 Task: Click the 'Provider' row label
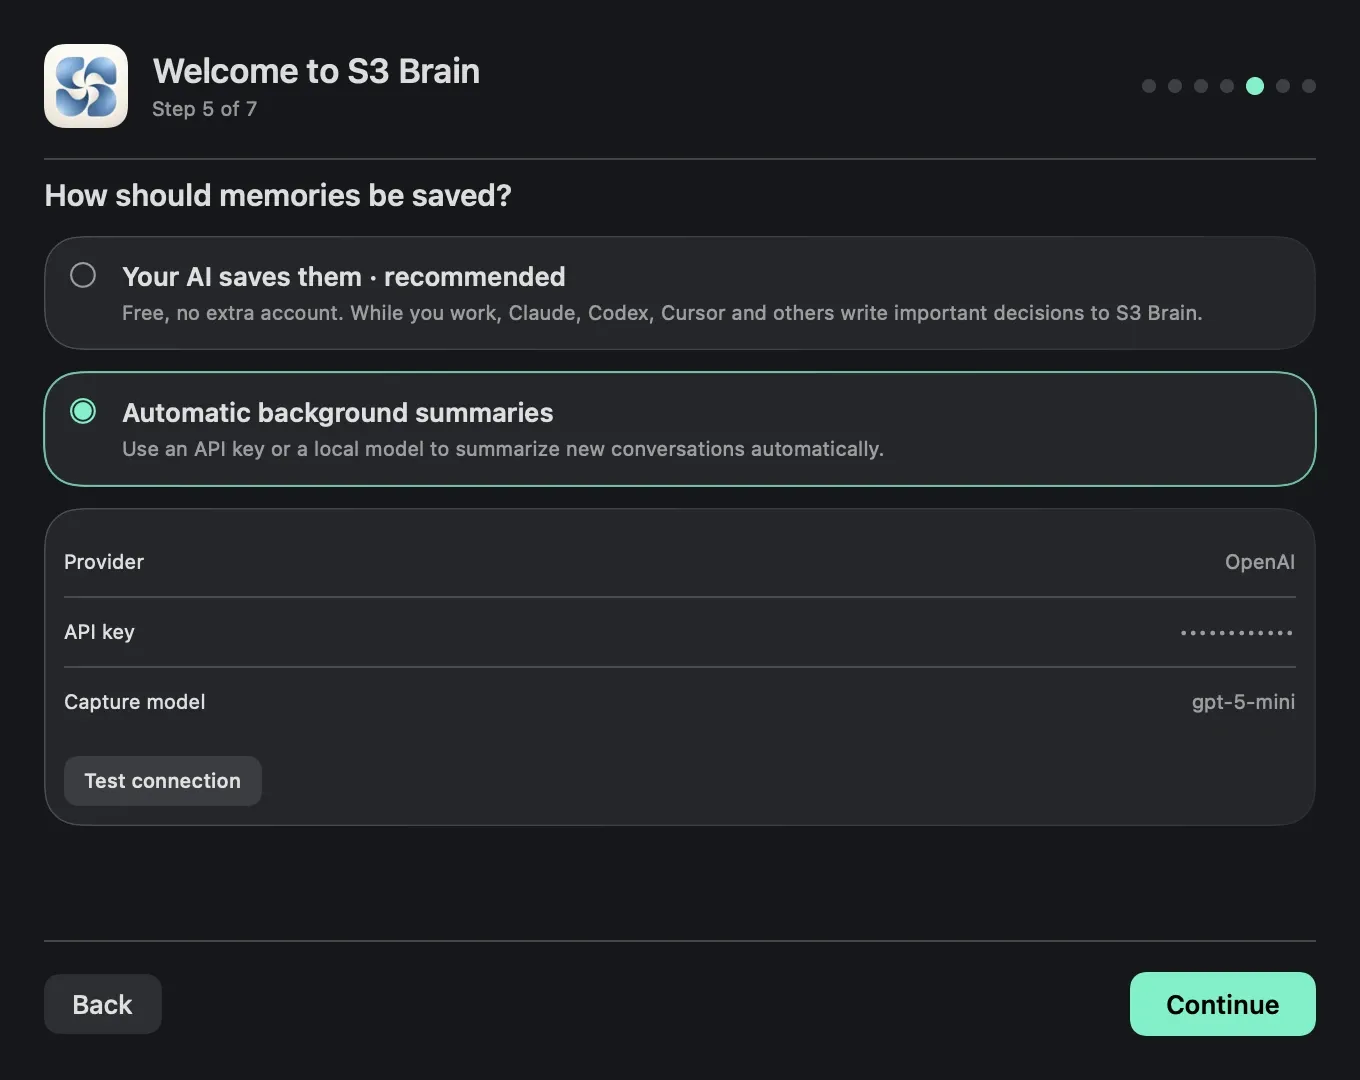pyautogui.click(x=104, y=562)
